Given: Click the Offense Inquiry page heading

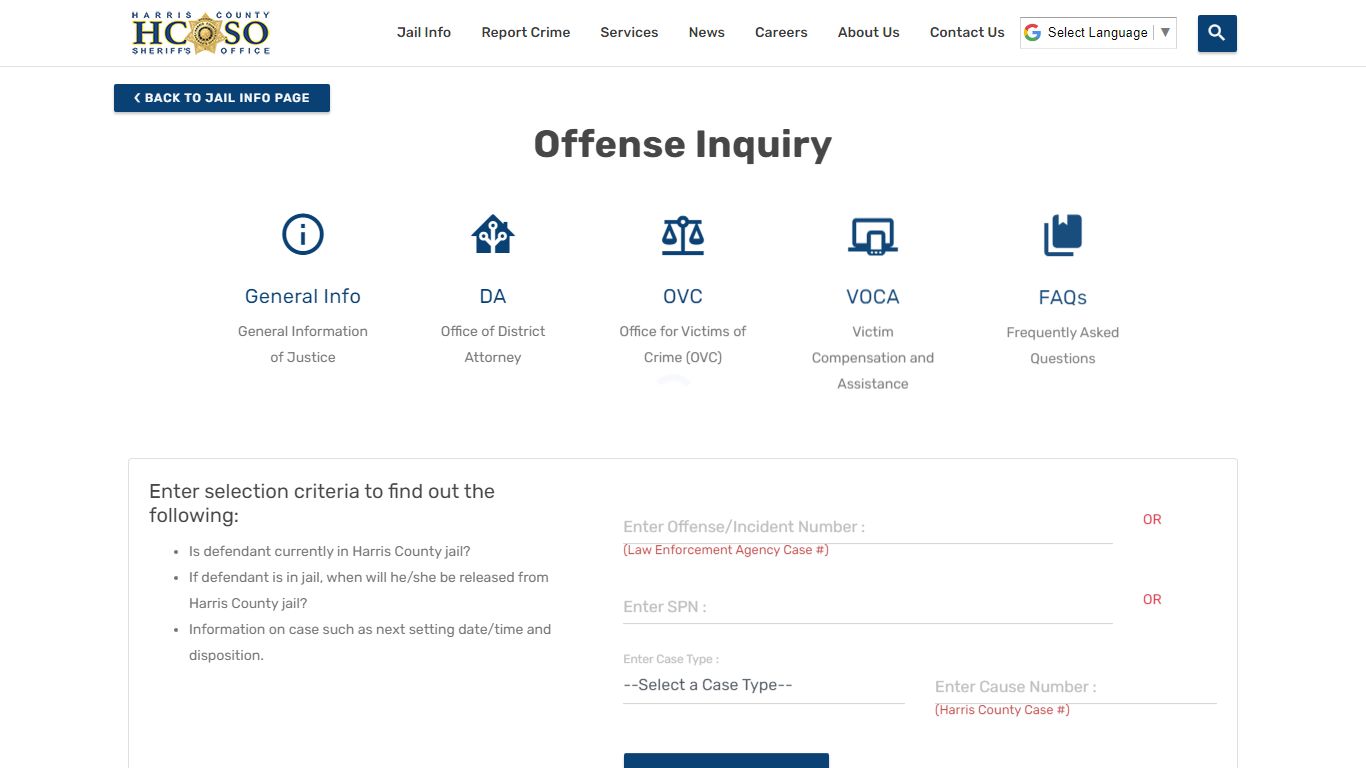Looking at the screenshot, I should (683, 144).
